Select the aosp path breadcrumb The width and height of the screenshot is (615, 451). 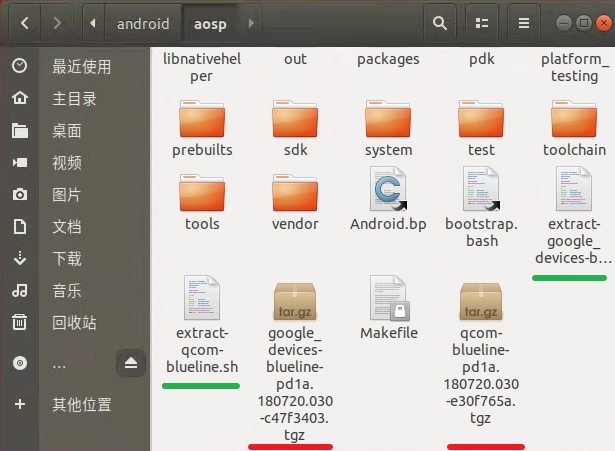pyautogui.click(x=208, y=21)
